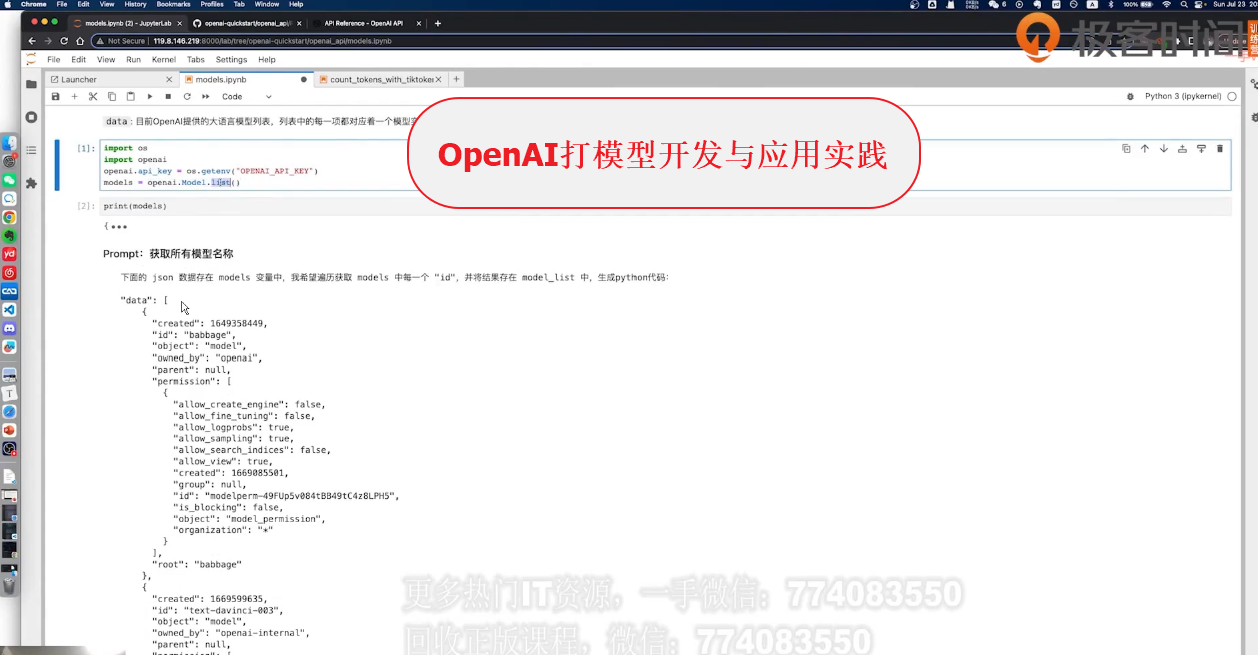Insert a new cell below with plus icon
Screen dimensions: 1258x655
click(74, 97)
